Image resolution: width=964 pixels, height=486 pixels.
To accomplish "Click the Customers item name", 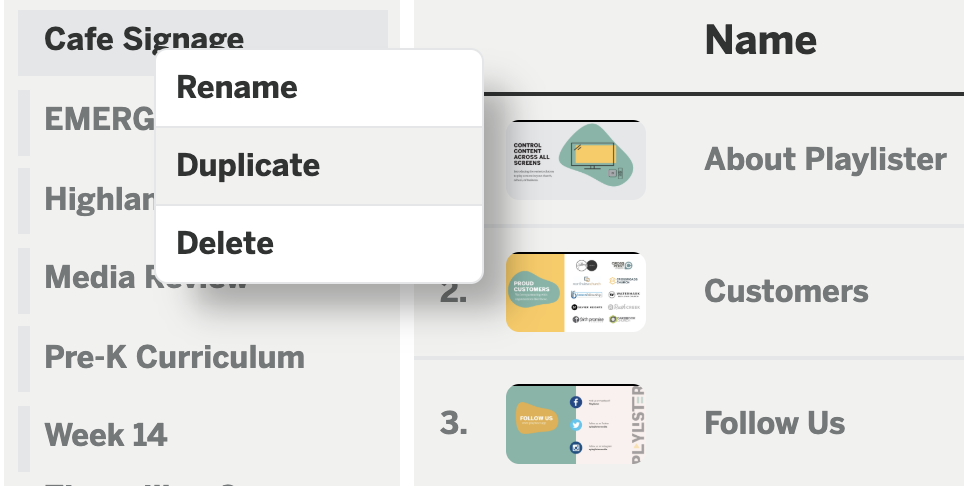I will (786, 291).
